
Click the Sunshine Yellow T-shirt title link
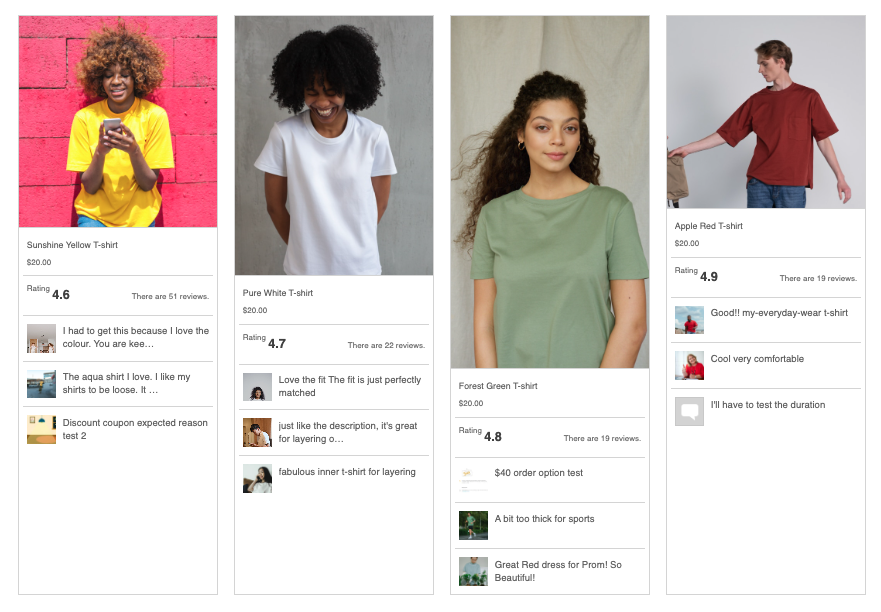pos(72,245)
